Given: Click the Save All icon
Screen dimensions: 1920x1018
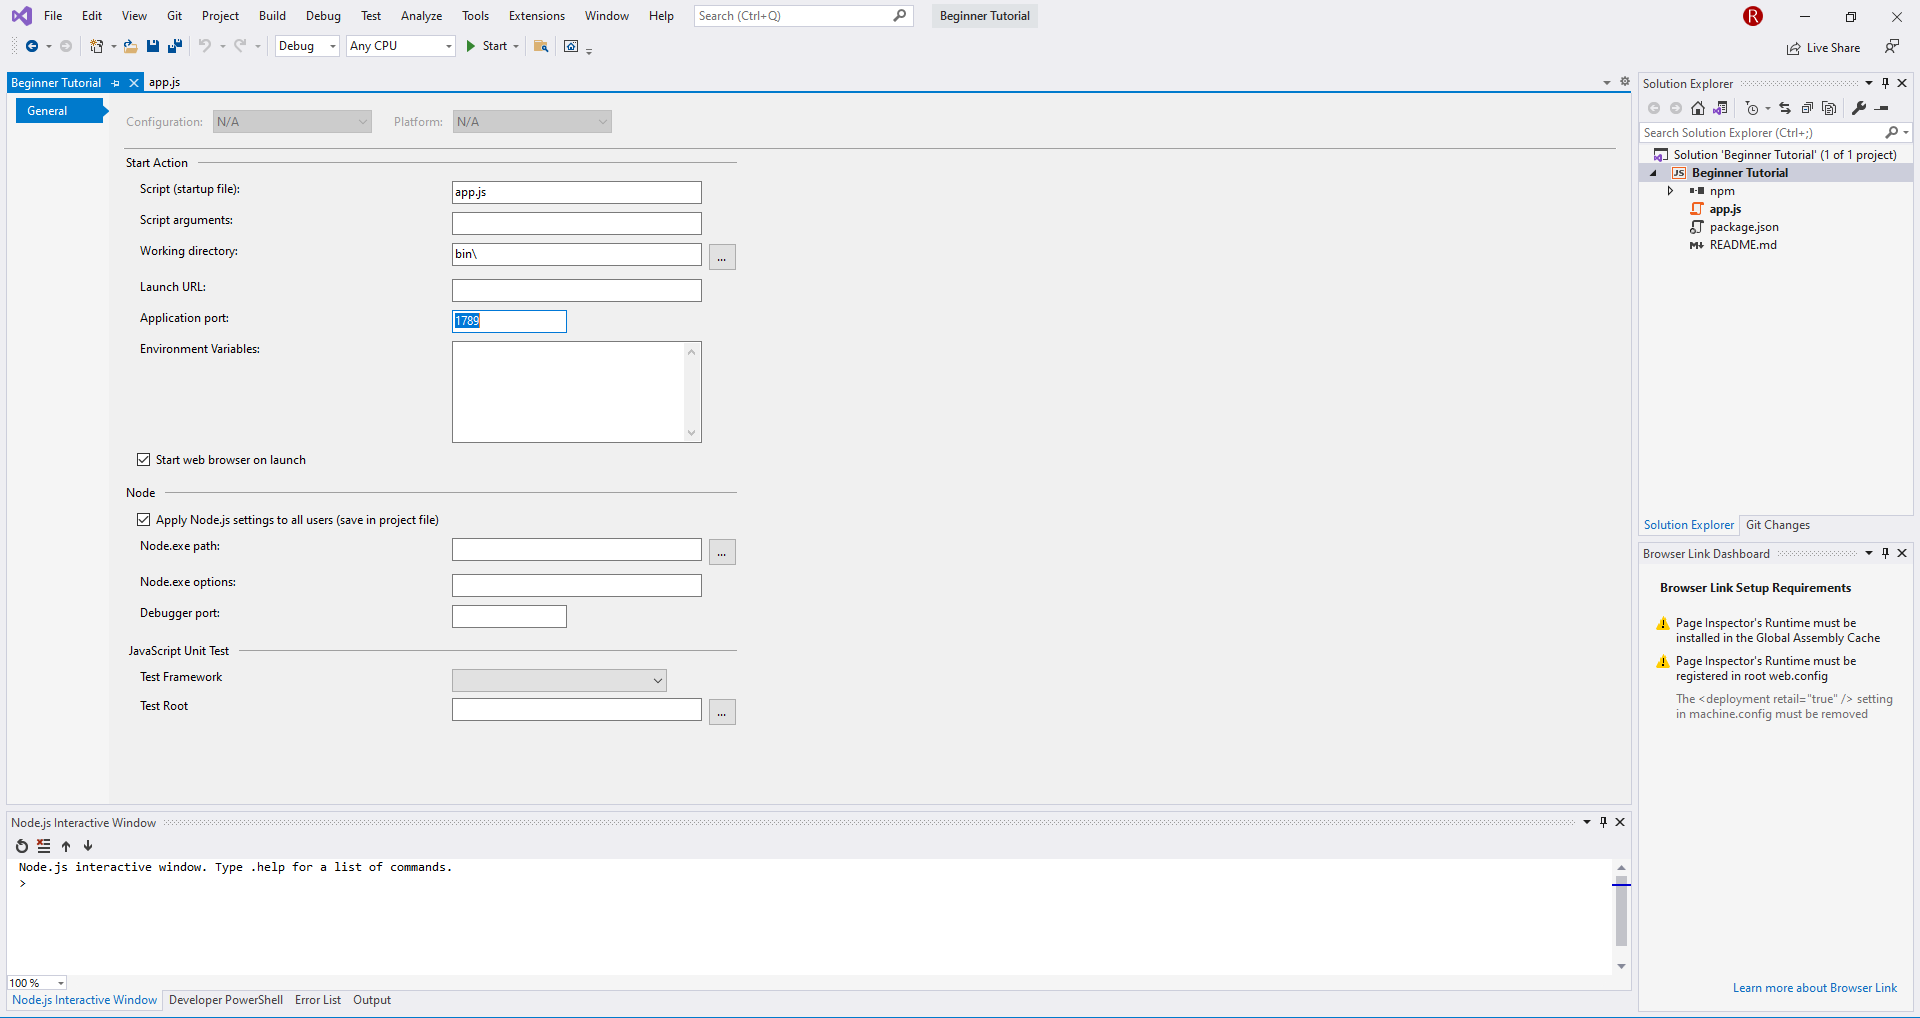Looking at the screenshot, I should pyautogui.click(x=175, y=46).
